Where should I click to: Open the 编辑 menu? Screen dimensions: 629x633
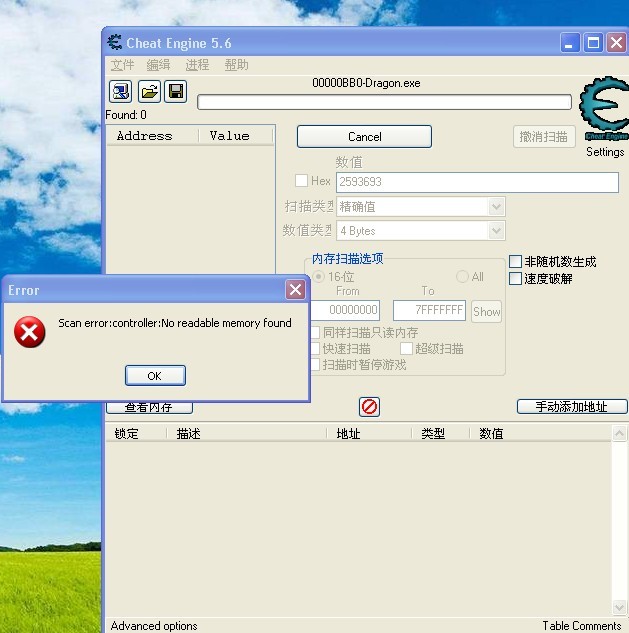158,65
